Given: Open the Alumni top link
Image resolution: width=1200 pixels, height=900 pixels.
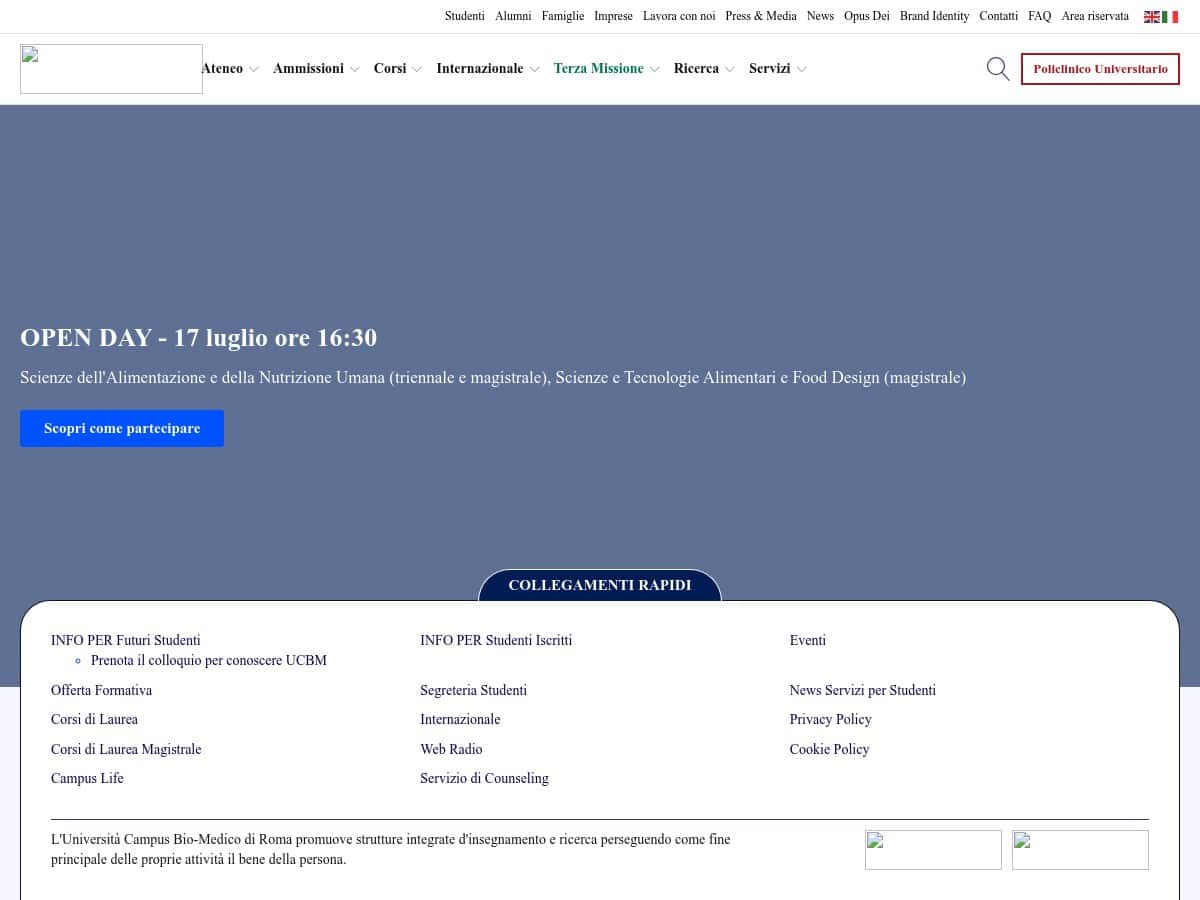Looking at the screenshot, I should click(513, 16).
